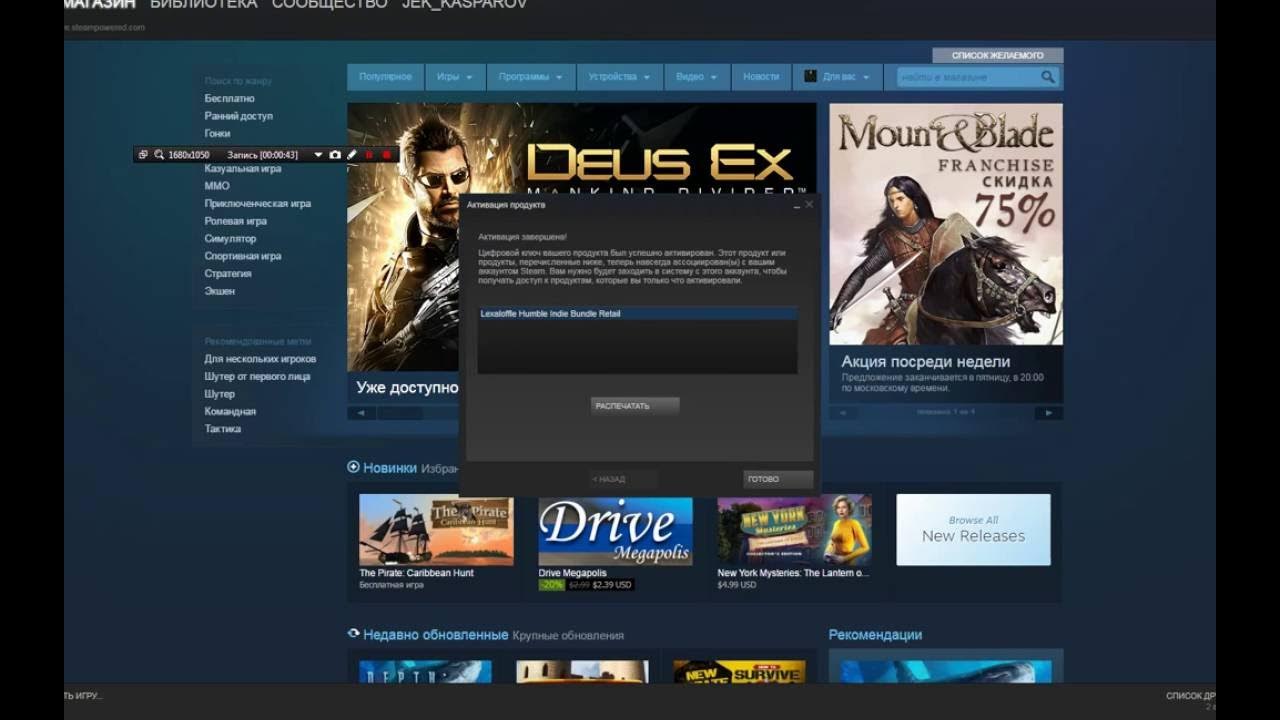Select the Стратегия genre link

click(x=227, y=274)
